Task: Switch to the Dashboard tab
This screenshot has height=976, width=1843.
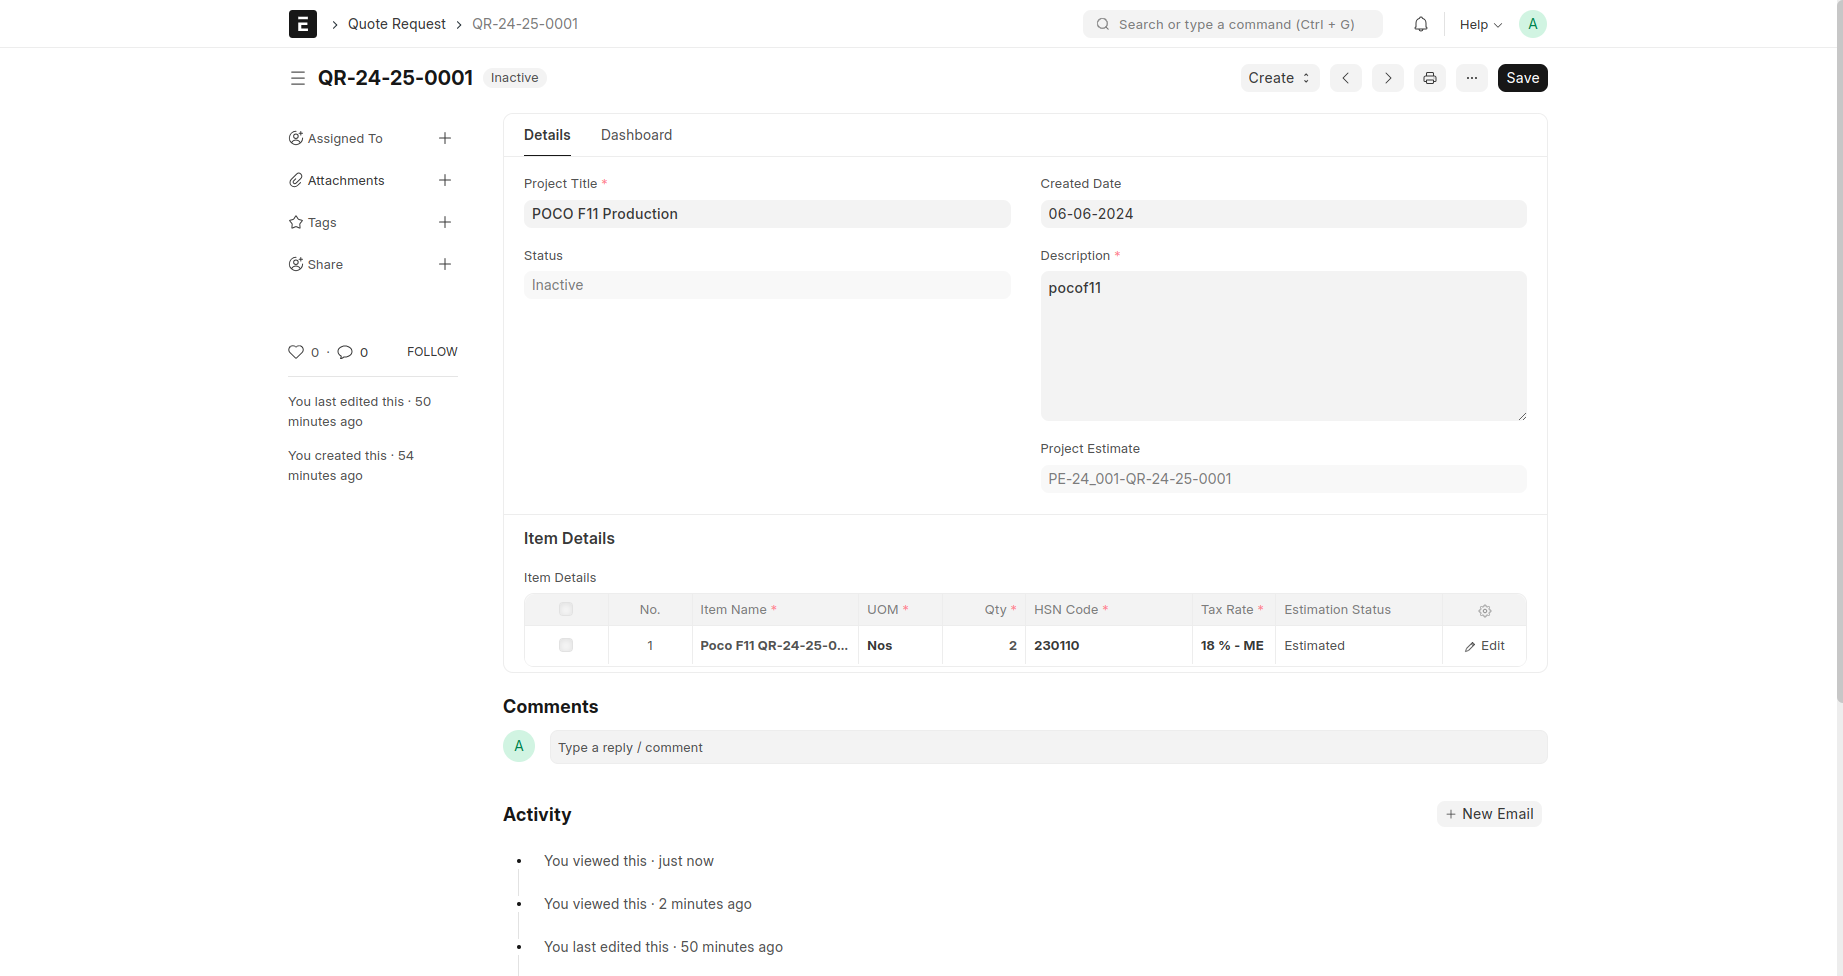Action: [x=636, y=135]
